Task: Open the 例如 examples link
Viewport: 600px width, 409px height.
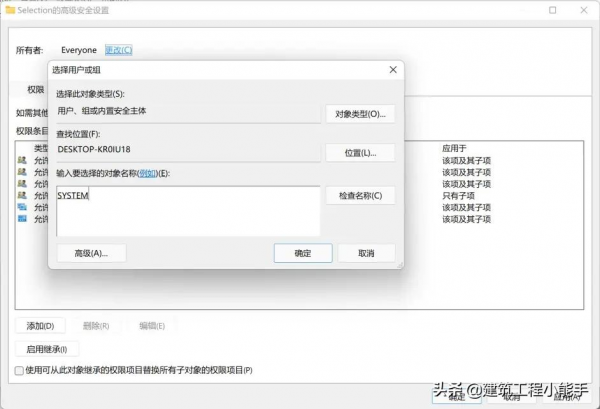Action: [148, 173]
